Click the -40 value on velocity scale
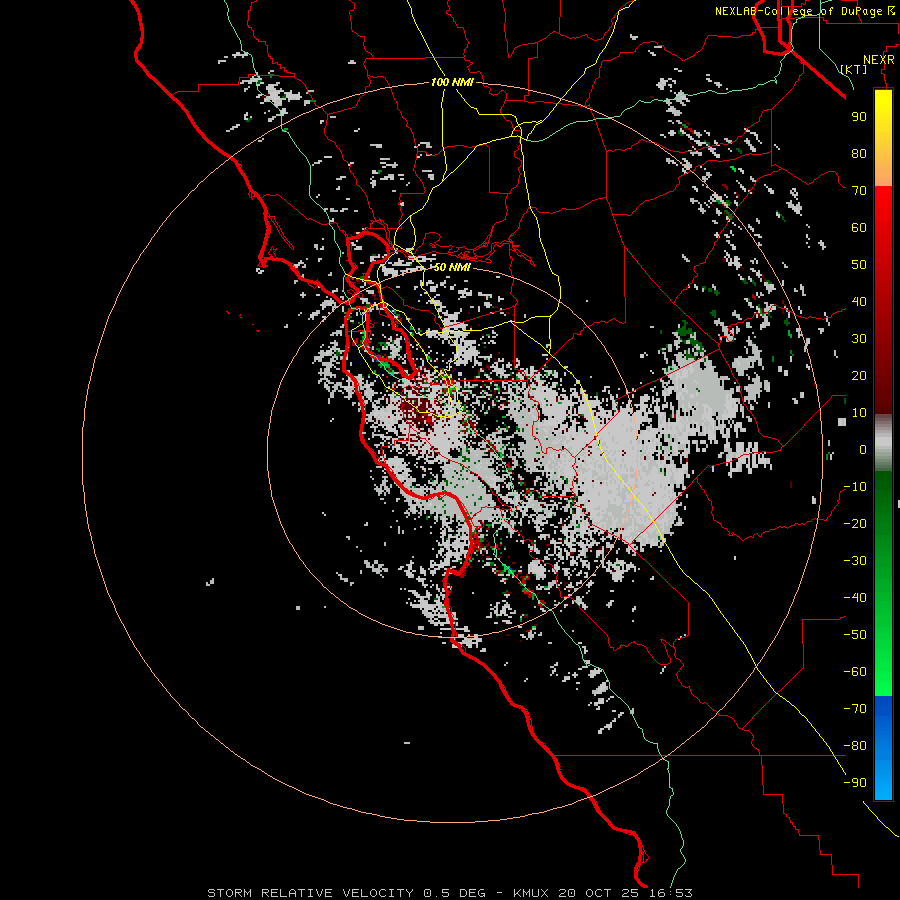Screen dimensions: 900x900 855,598
